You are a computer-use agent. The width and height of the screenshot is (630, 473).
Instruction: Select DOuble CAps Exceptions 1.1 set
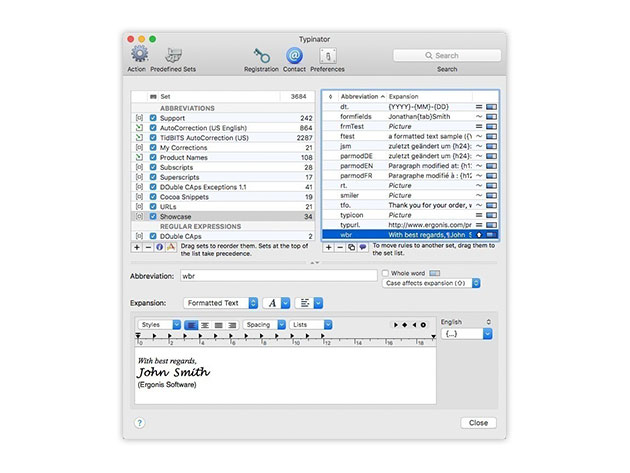[x=223, y=187]
